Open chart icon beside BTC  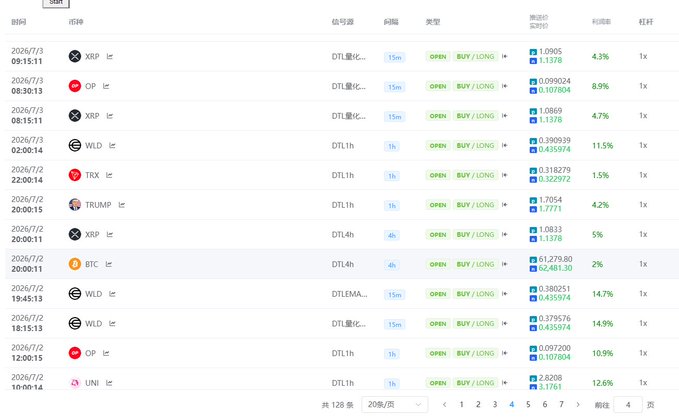[109, 264]
